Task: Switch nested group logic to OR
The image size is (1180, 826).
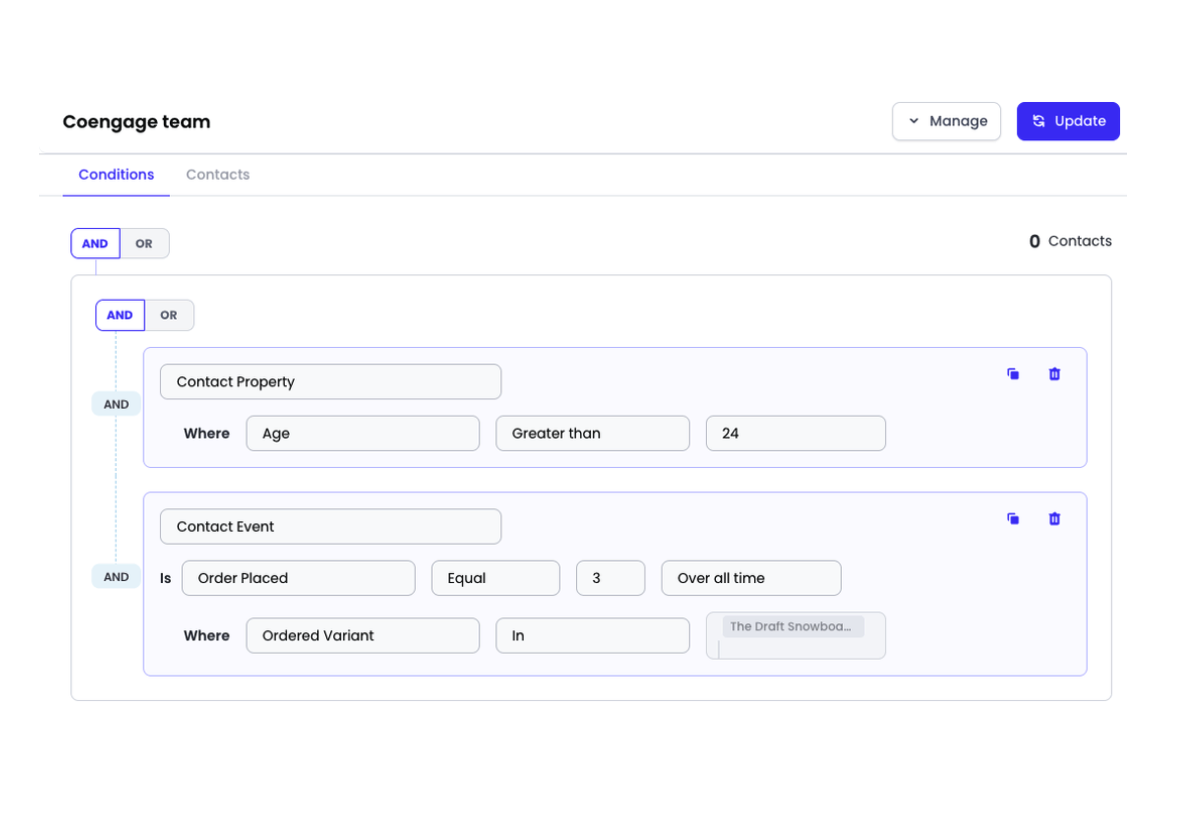Action: [x=169, y=316]
